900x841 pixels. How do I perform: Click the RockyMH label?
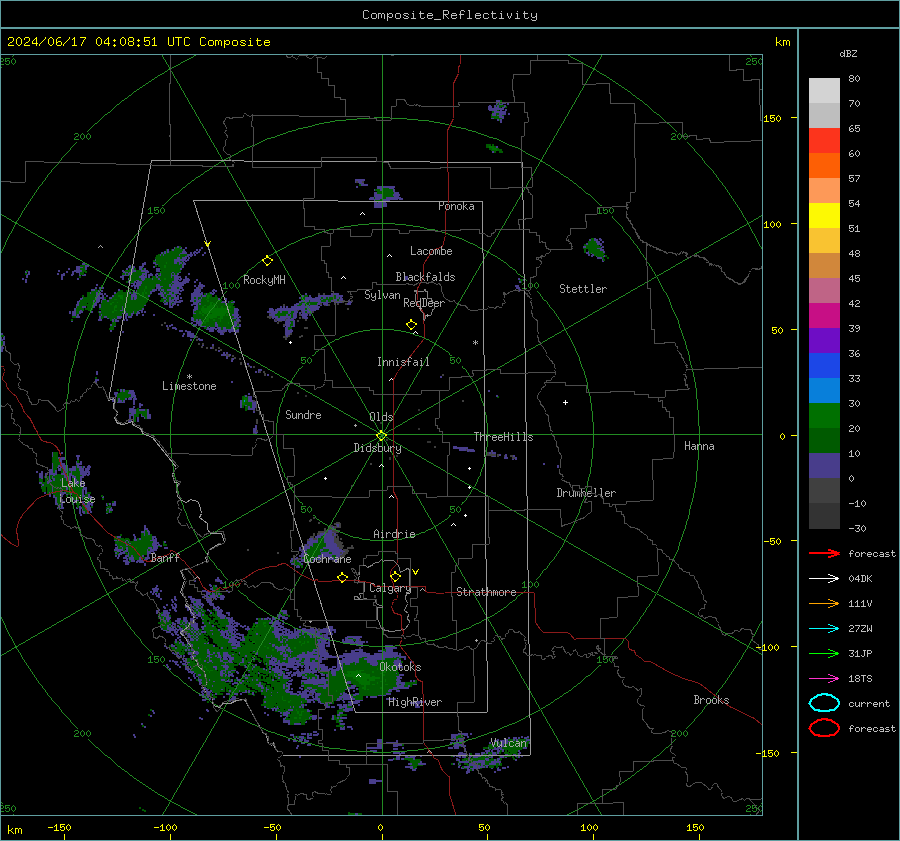[264, 280]
